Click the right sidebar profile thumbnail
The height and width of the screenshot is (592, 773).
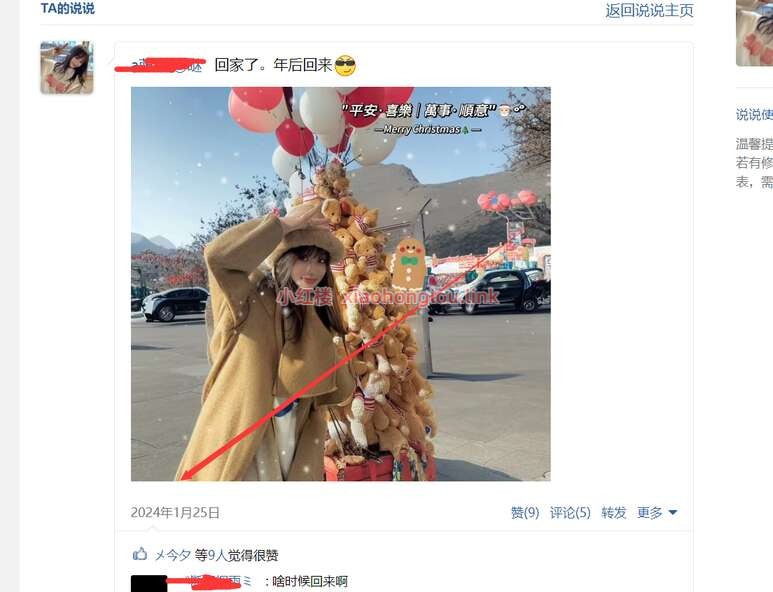(x=754, y=33)
